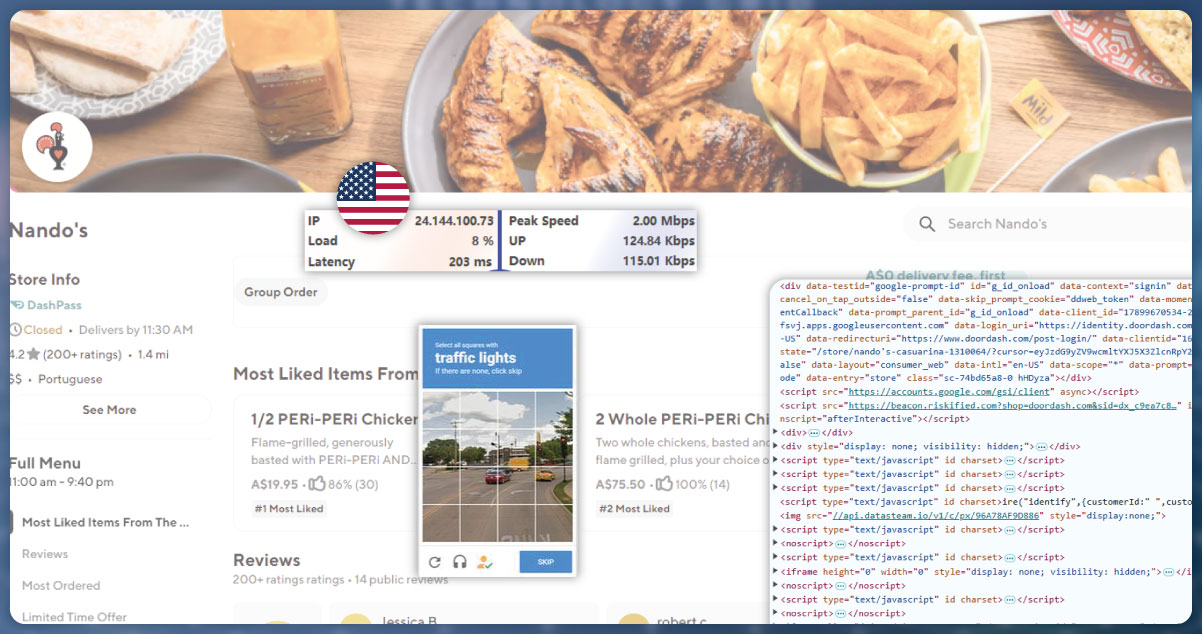The width and height of the screenshot is (1202, 634).
Task: Click the #1 Most Liked tag
Action: click(288, 509)
